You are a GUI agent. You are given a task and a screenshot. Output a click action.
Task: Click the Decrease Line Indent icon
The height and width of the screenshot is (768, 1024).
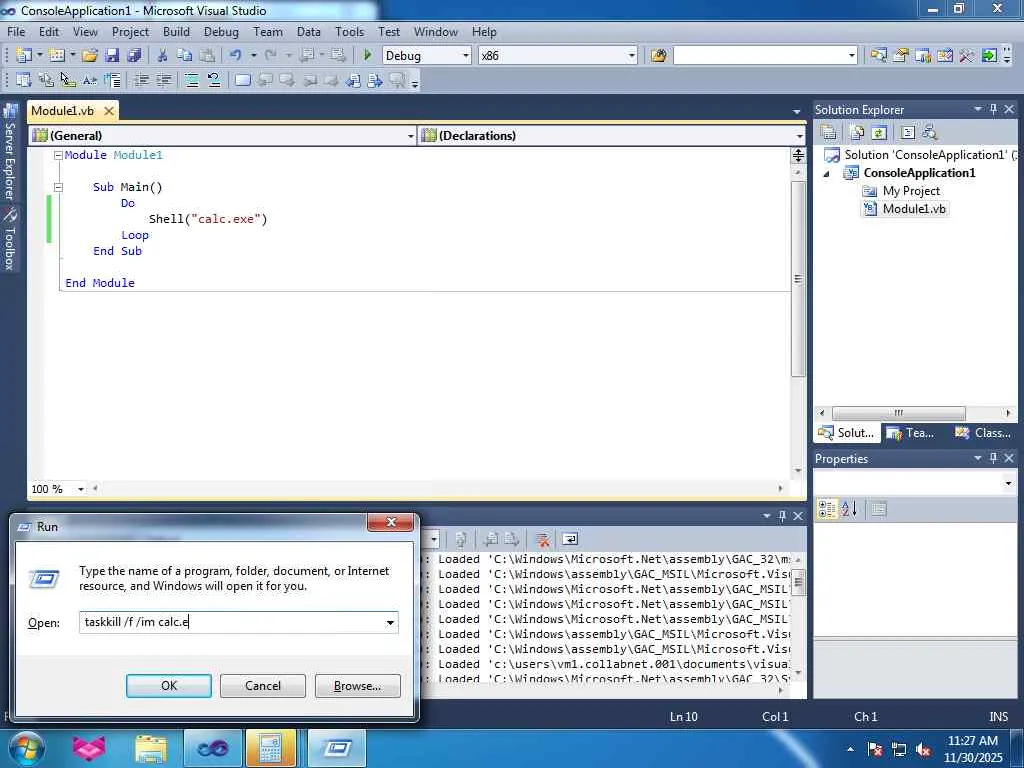coord(141,80)
